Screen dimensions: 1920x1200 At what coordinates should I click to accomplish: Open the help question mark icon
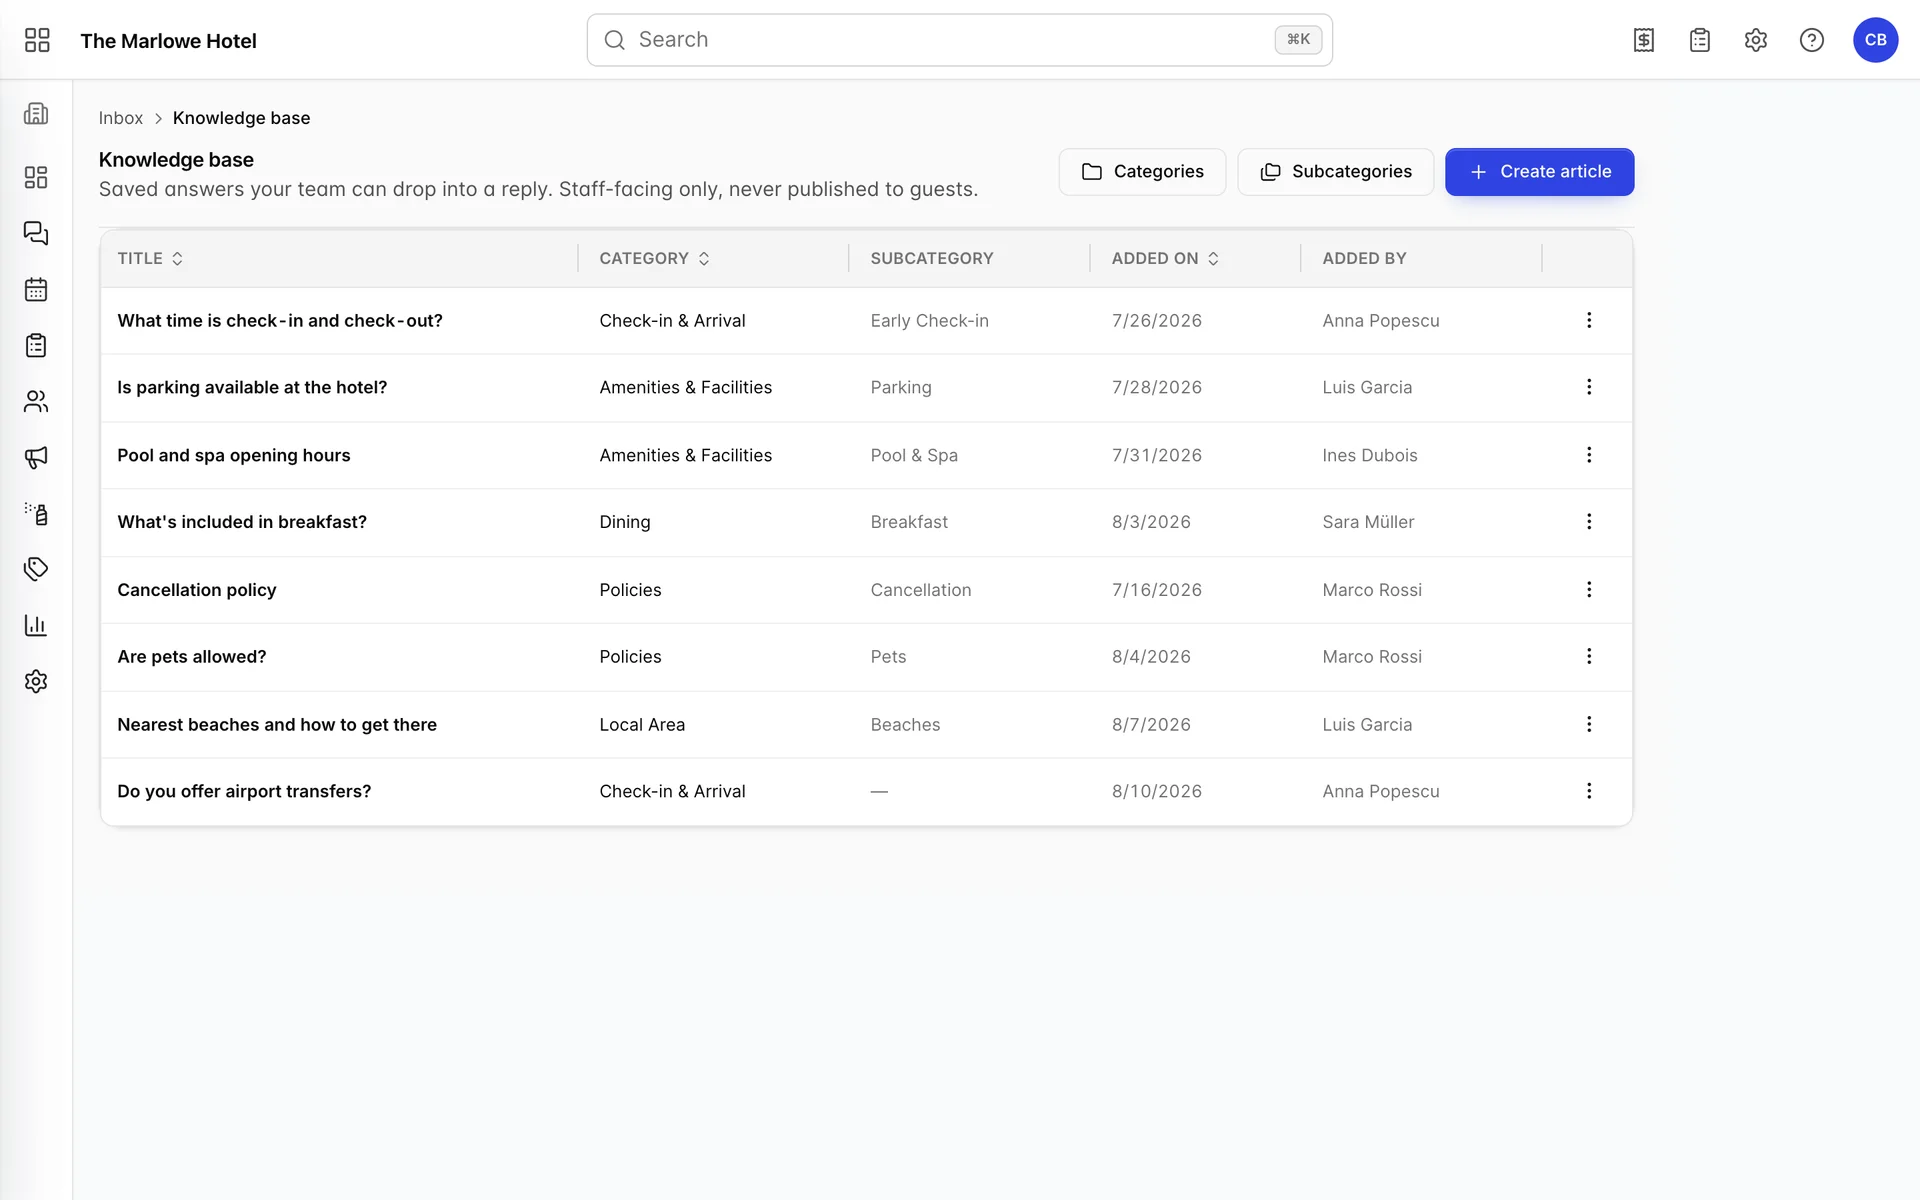(x=1812, y=40)
